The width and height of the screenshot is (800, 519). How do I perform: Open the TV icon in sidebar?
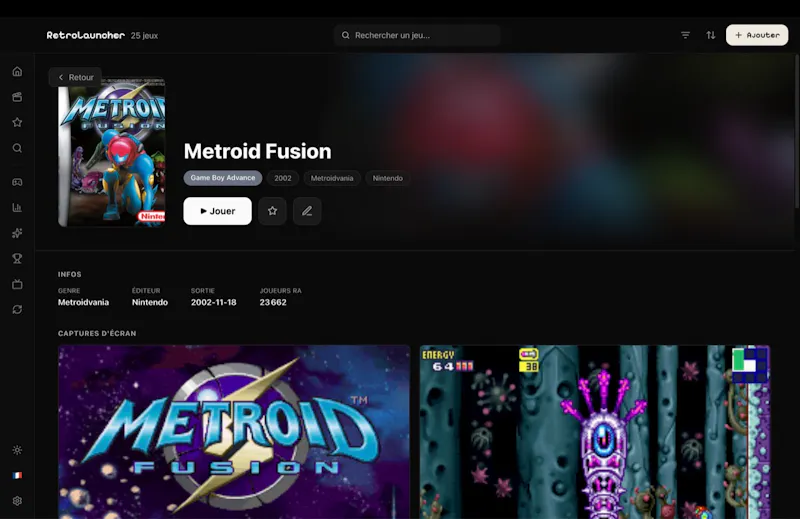(17, 284)
